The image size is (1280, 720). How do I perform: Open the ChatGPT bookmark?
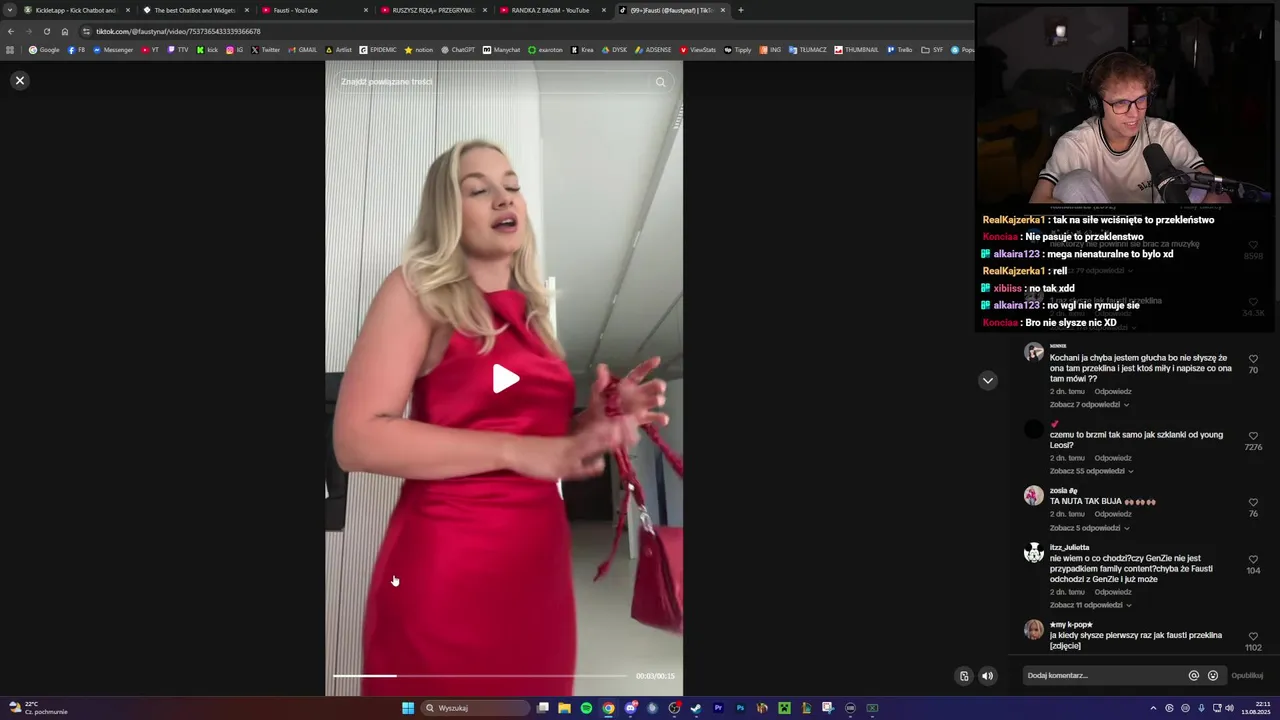coord(458,50)
